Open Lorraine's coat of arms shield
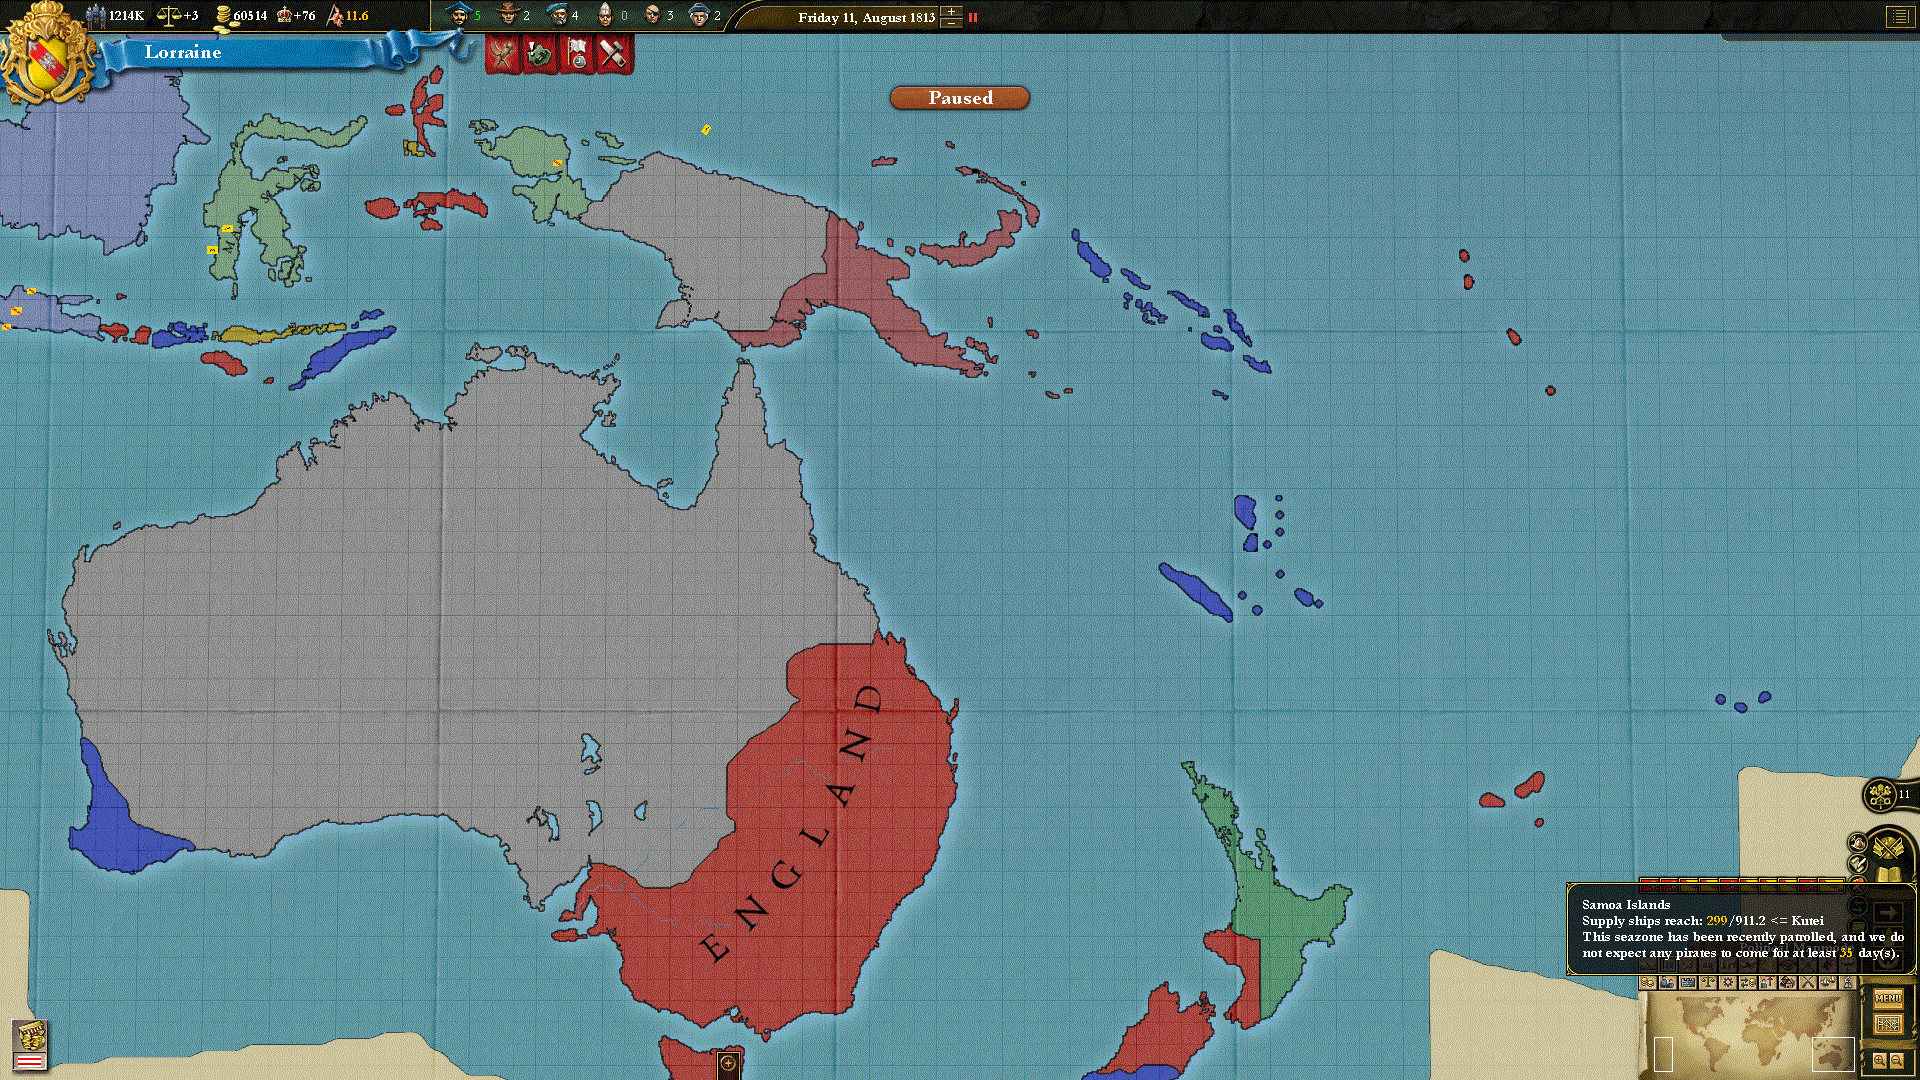 tap(47, 60)
